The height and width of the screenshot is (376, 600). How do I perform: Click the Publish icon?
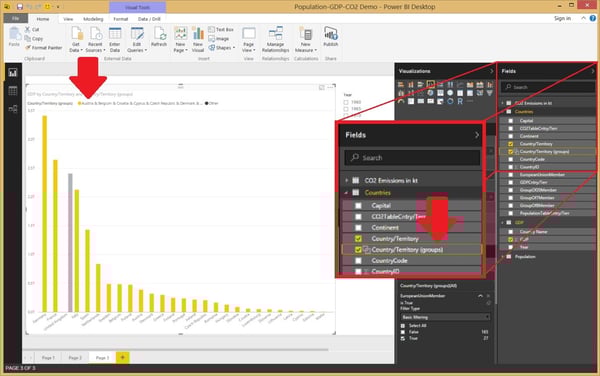coord(331,37)
